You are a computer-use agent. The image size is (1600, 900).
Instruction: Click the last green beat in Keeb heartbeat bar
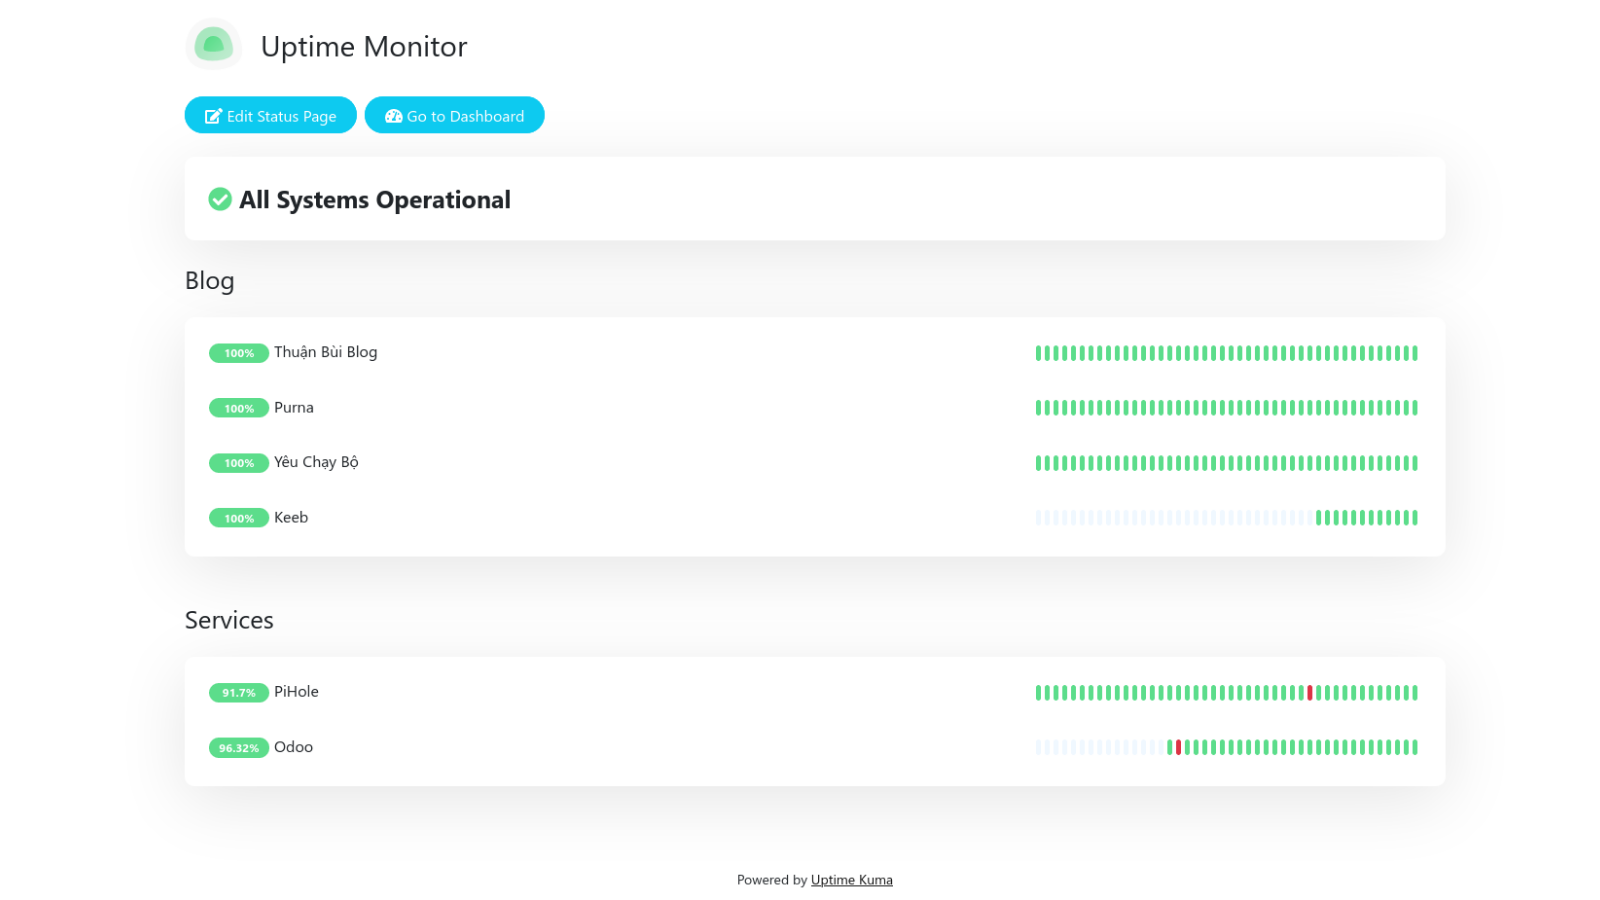1415,518
